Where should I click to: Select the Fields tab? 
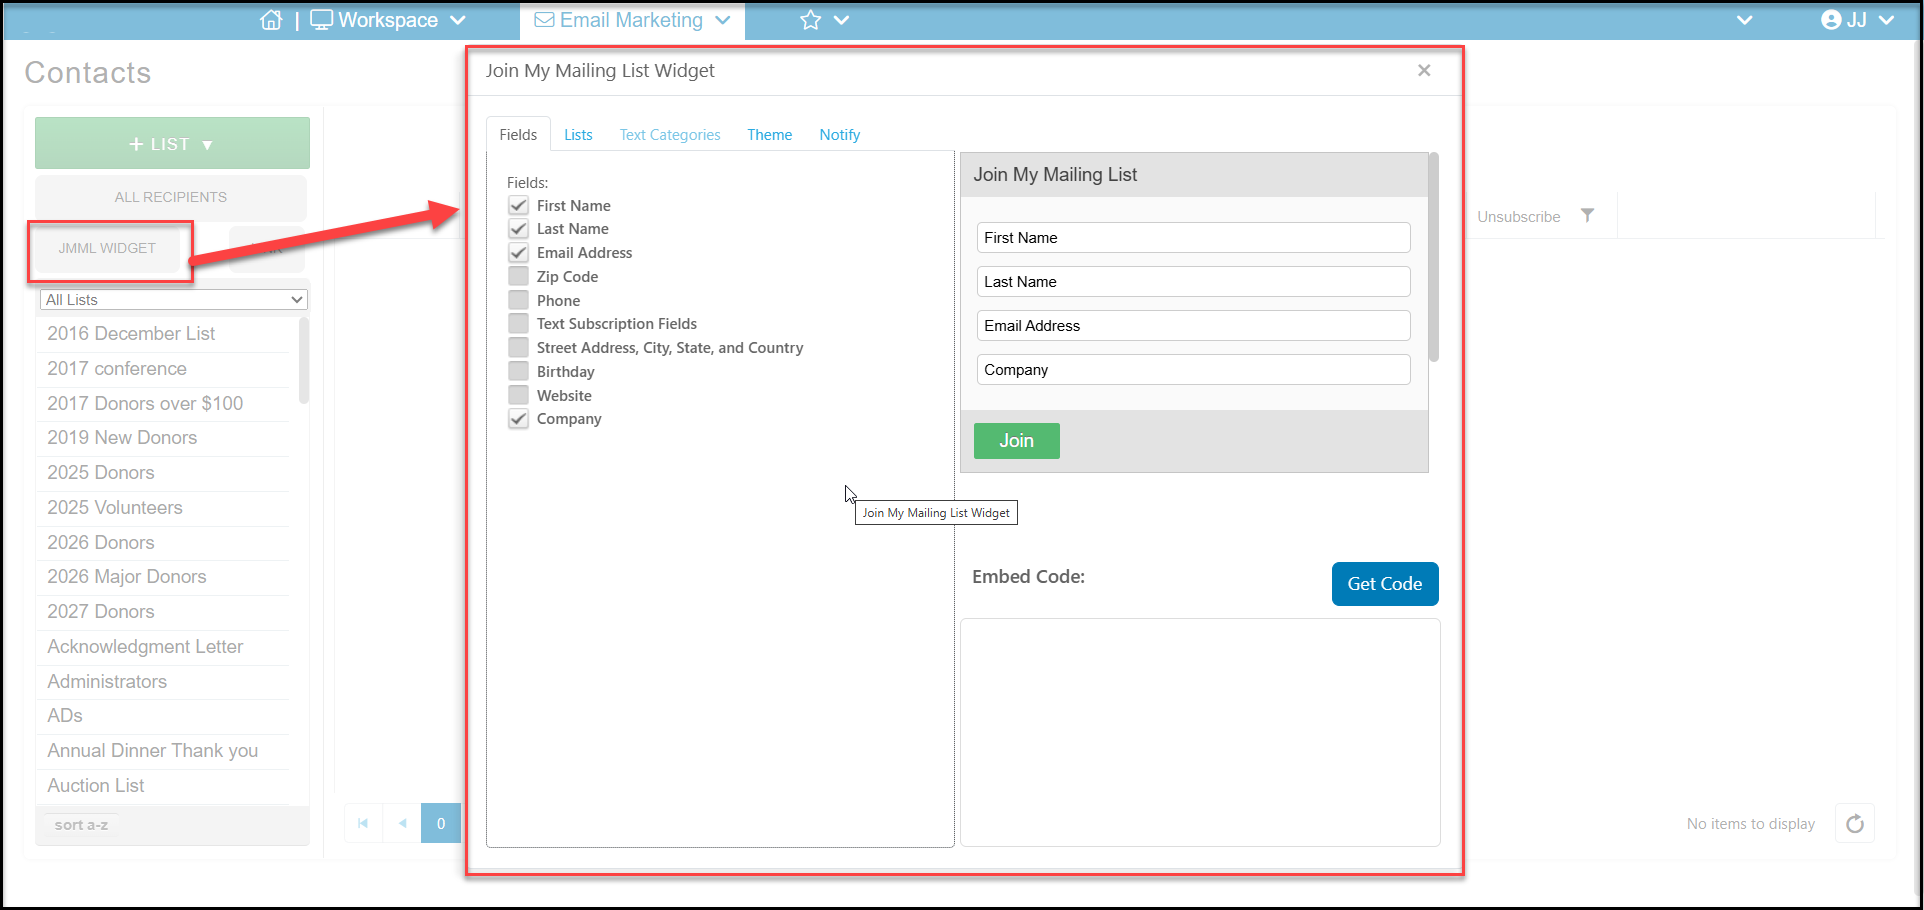(518, 135)
